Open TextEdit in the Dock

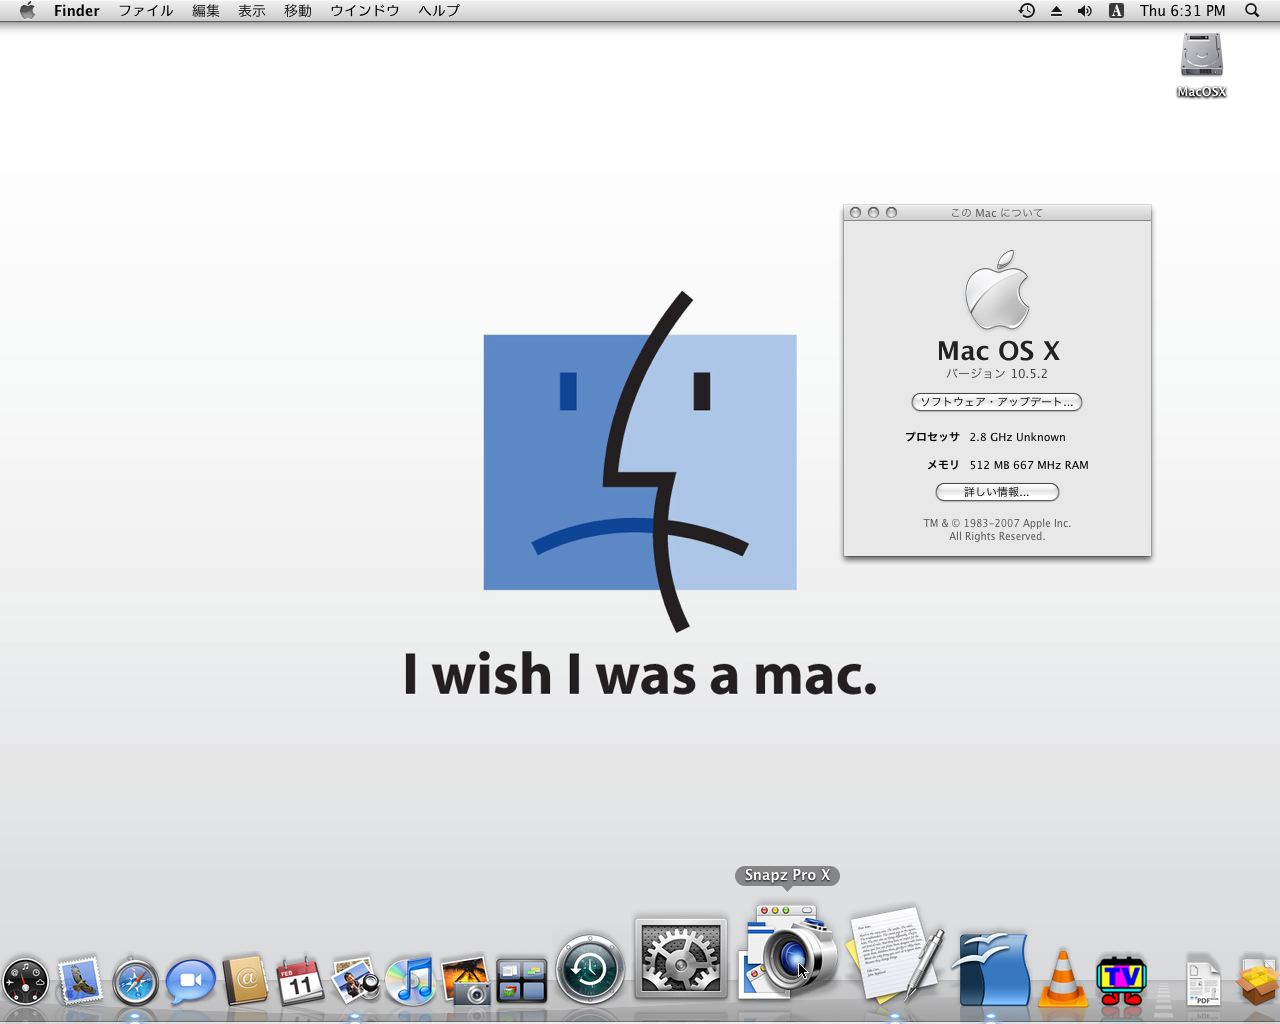coord(897,955)
